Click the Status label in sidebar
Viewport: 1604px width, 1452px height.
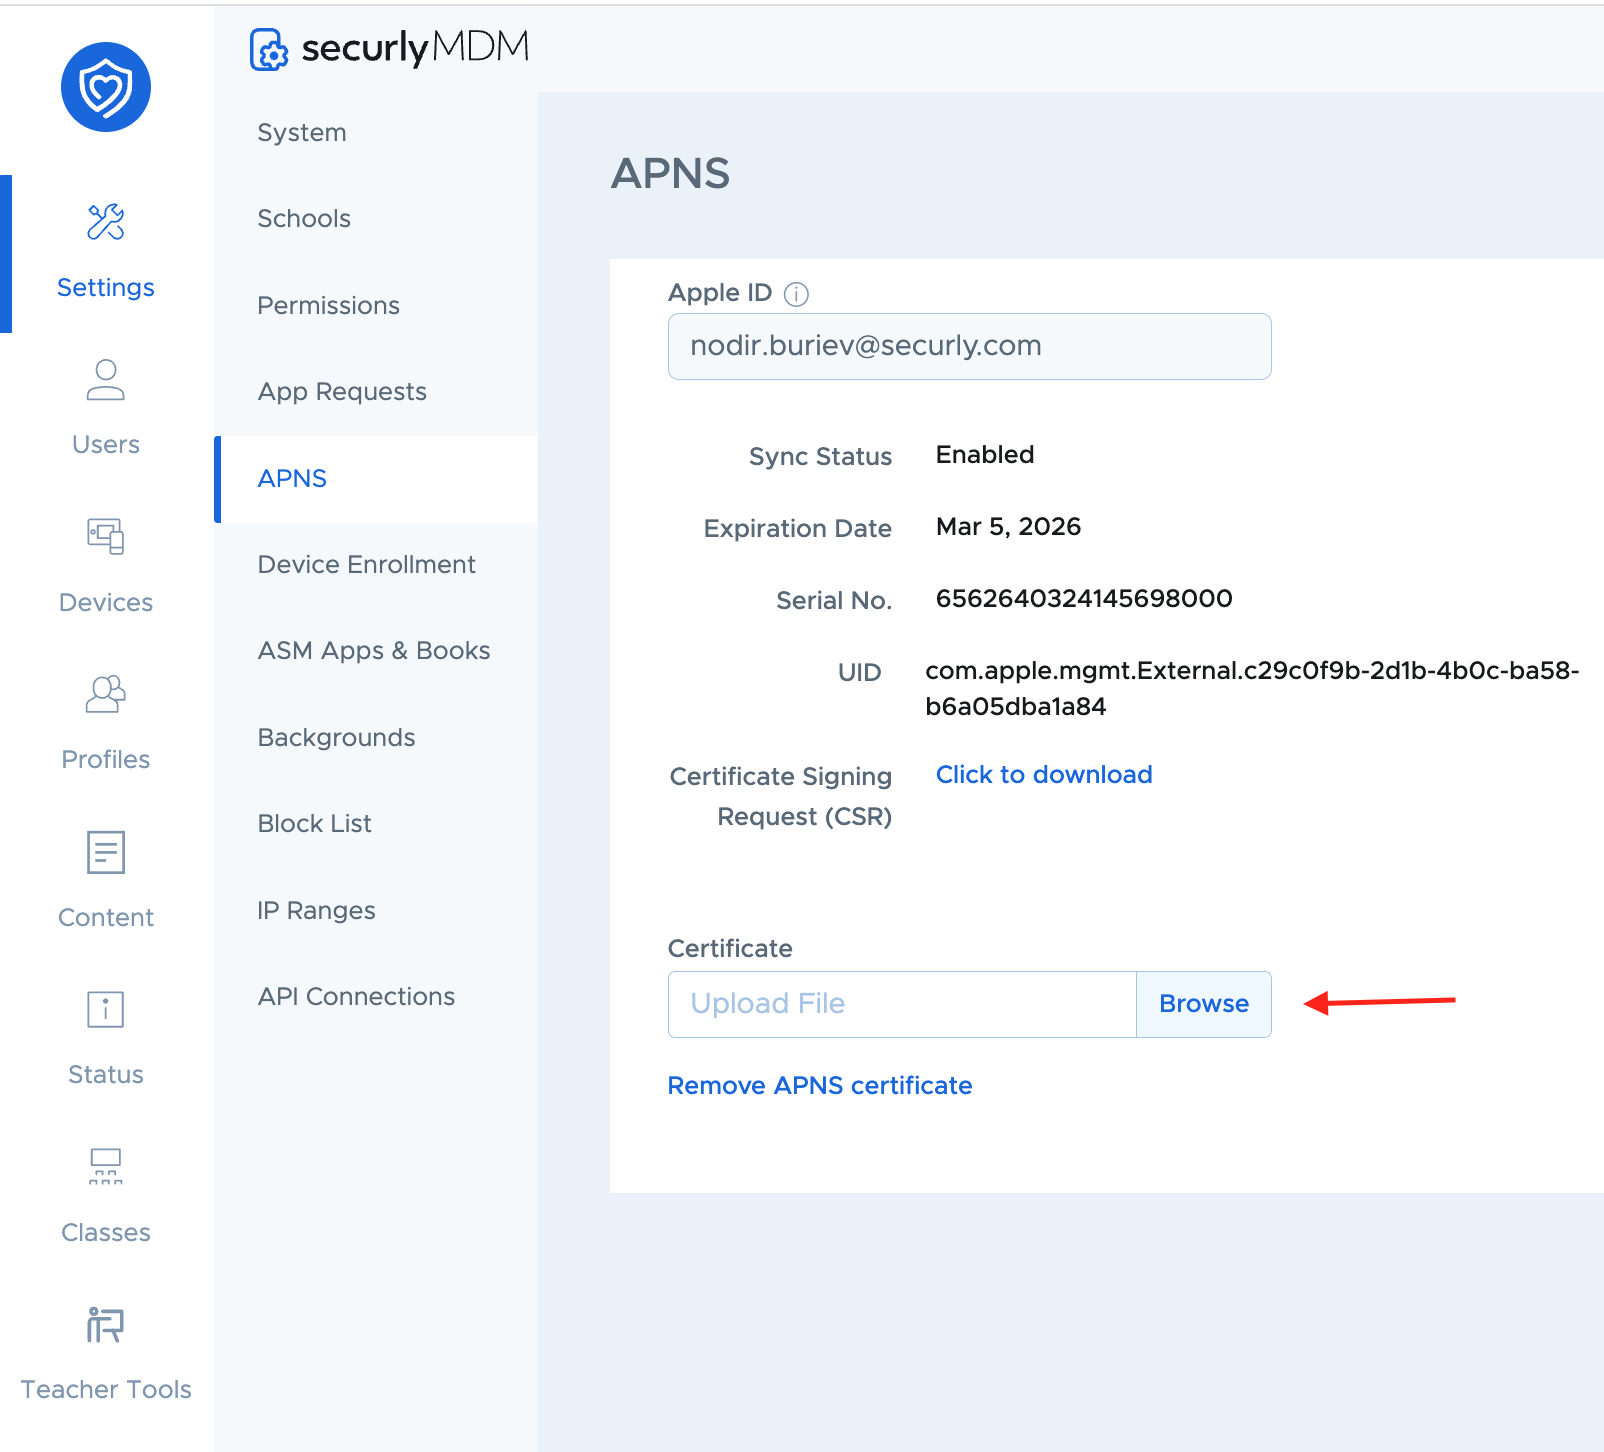point(106,1075)
